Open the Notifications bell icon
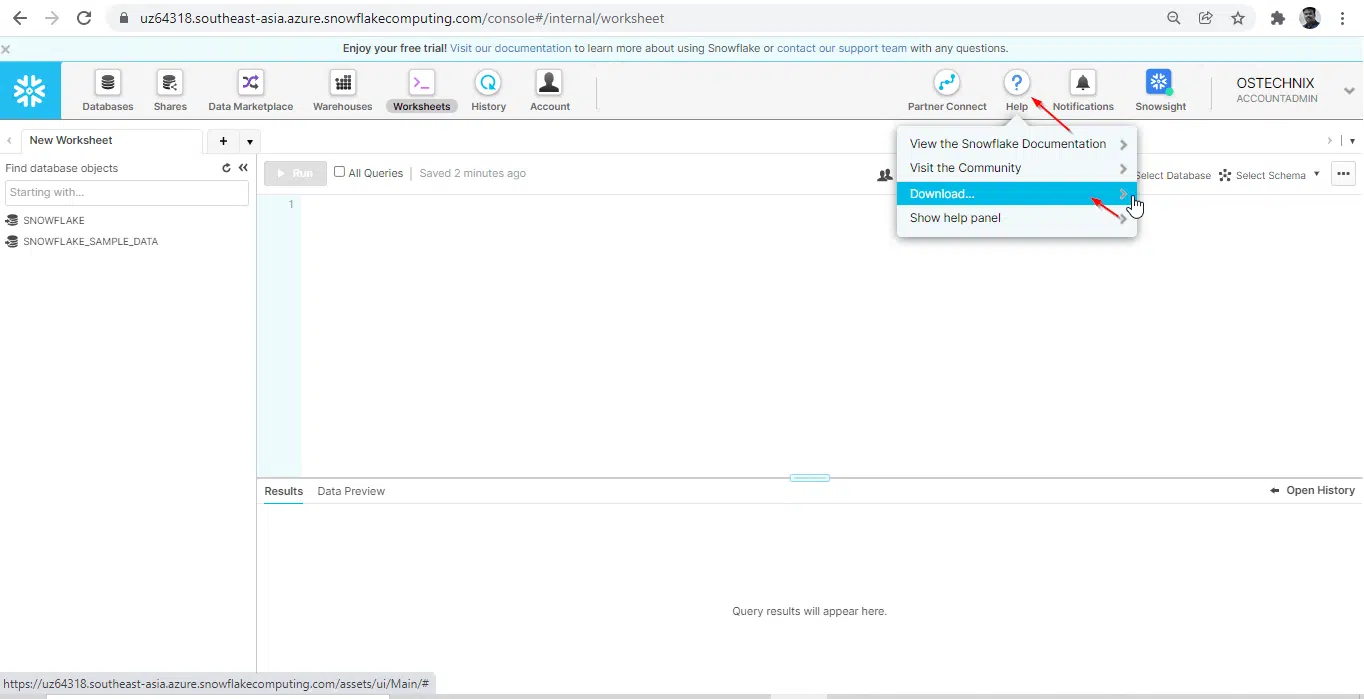Image resolution: width=1364 pixels, height=699 pixels. [1082, 83]
